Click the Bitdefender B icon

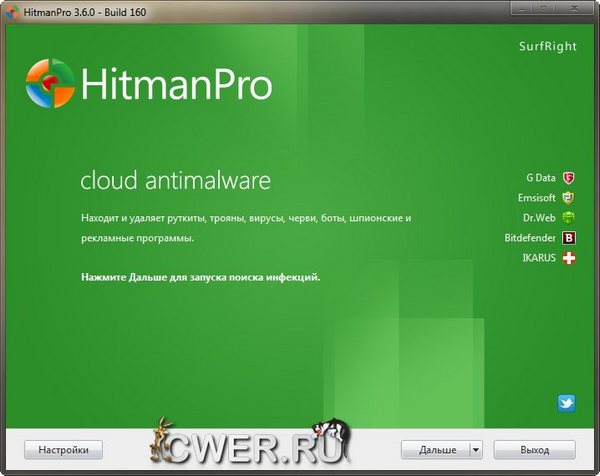coord(569,238)
